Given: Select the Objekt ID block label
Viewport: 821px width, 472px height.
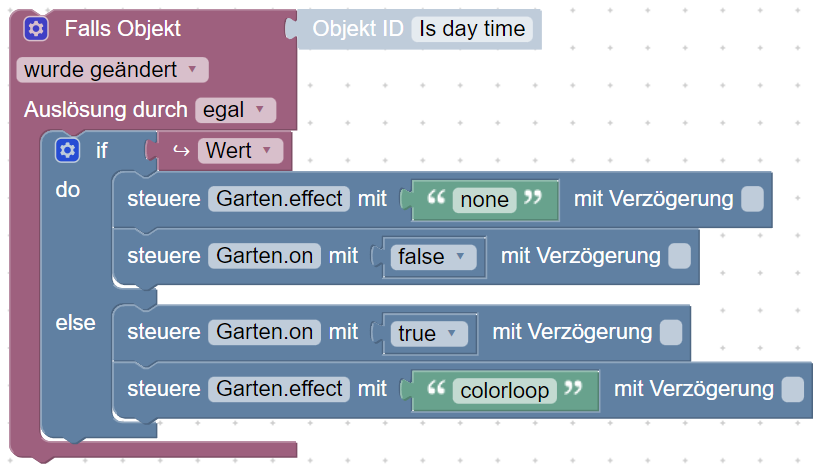Looking at the screenshot, I should (358, 29).
